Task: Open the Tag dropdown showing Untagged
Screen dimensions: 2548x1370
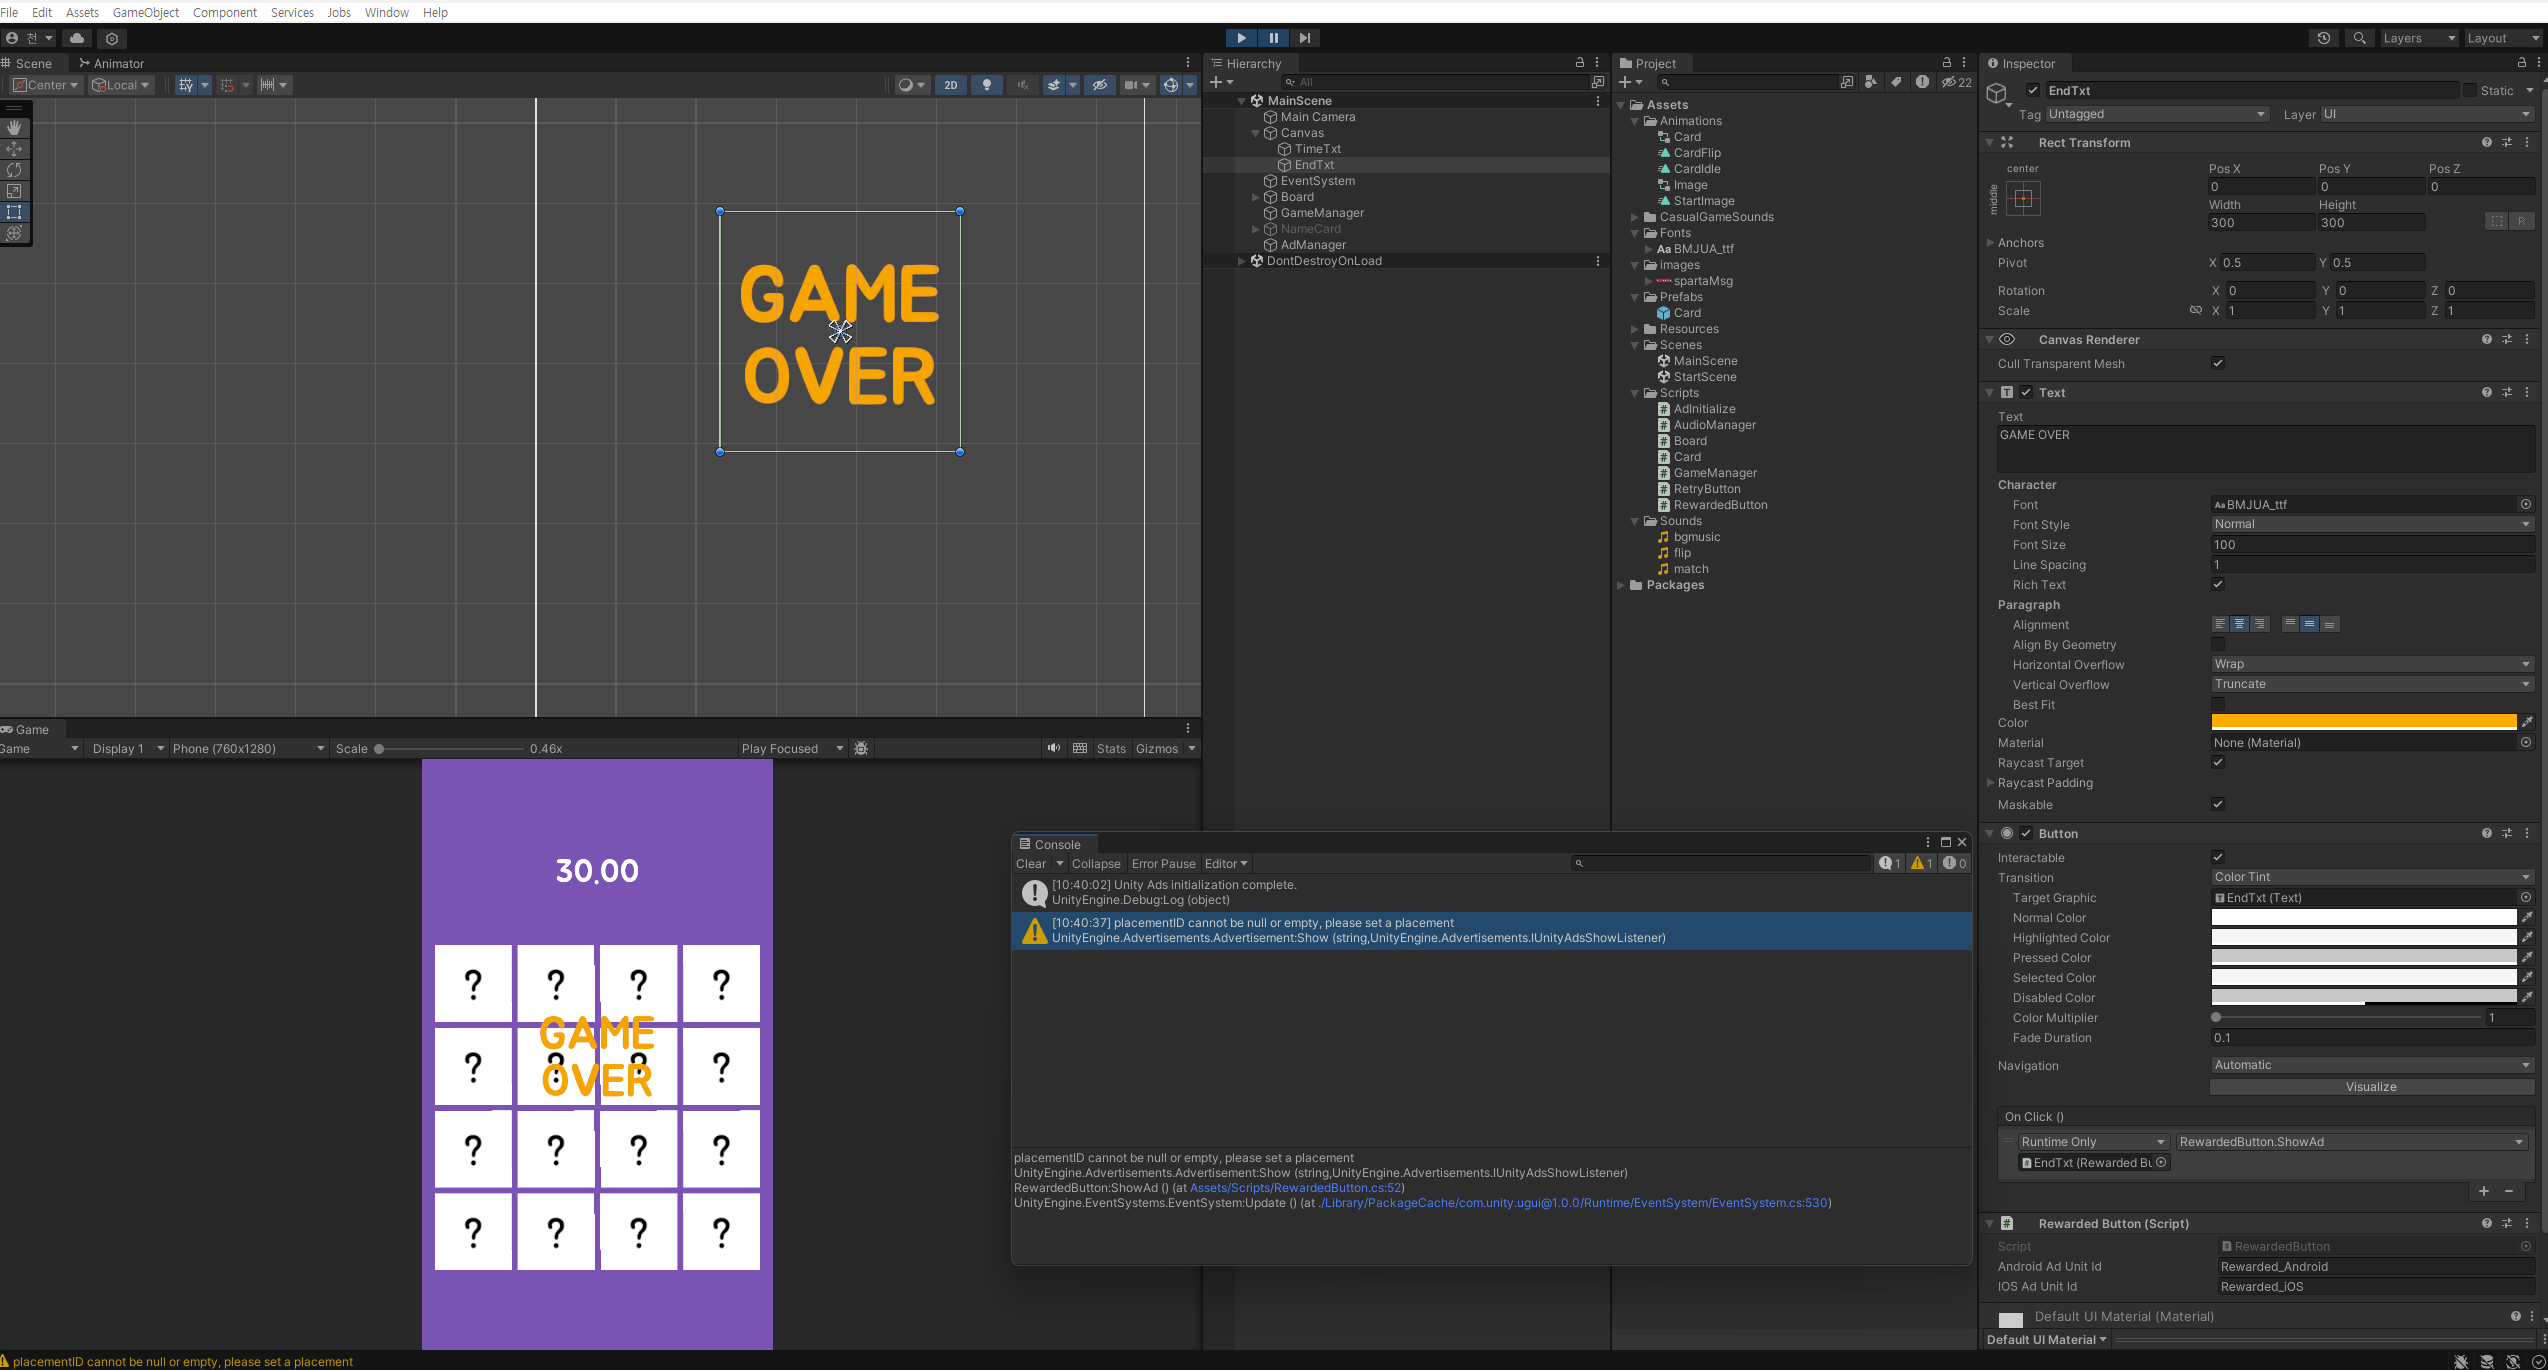Action: 2157,114
